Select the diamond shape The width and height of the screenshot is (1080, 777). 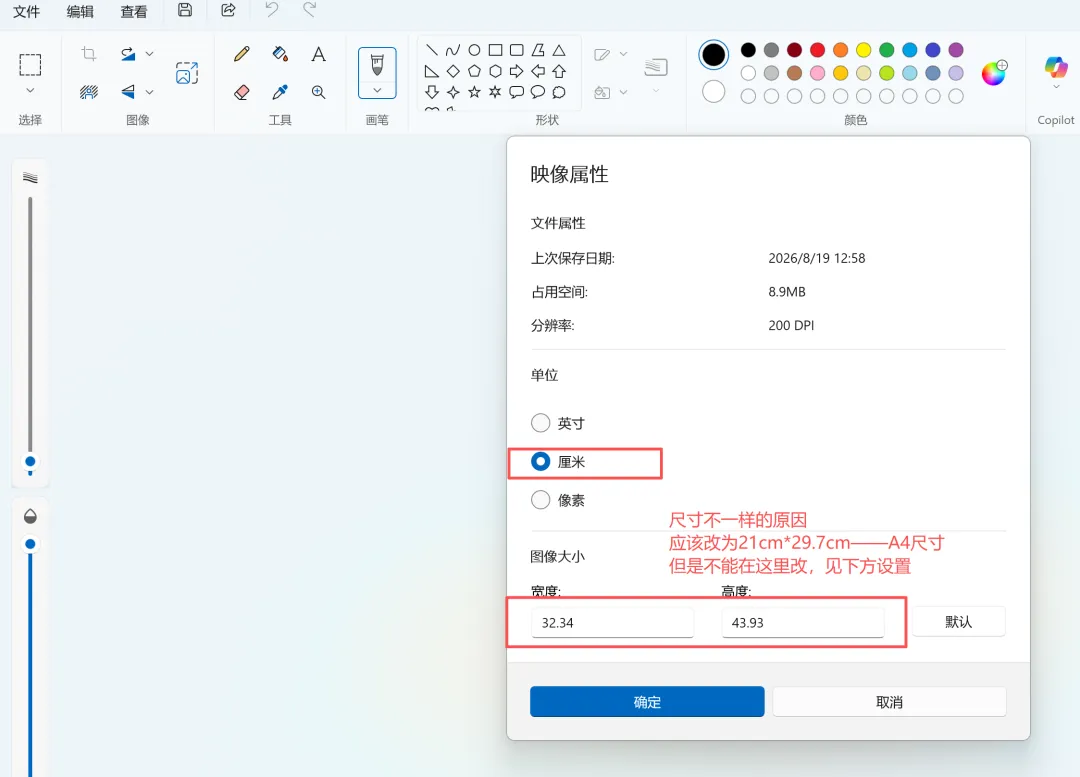pos(453,71)
